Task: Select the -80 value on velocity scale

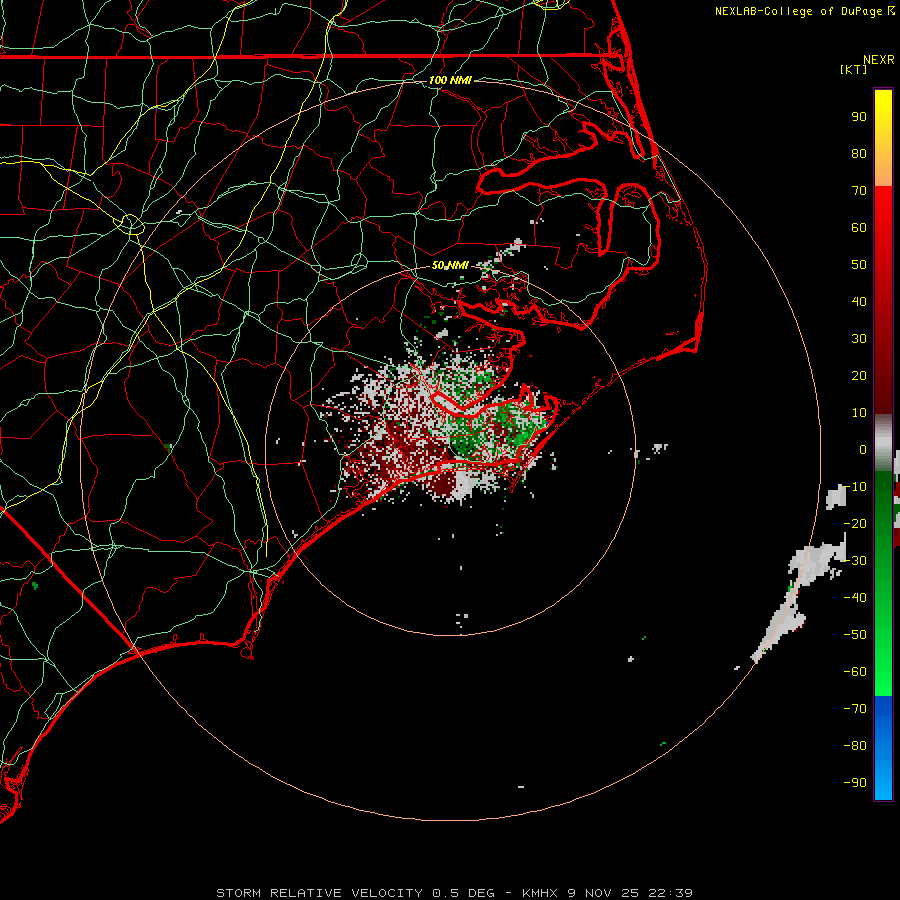Action: click(855, 746)
